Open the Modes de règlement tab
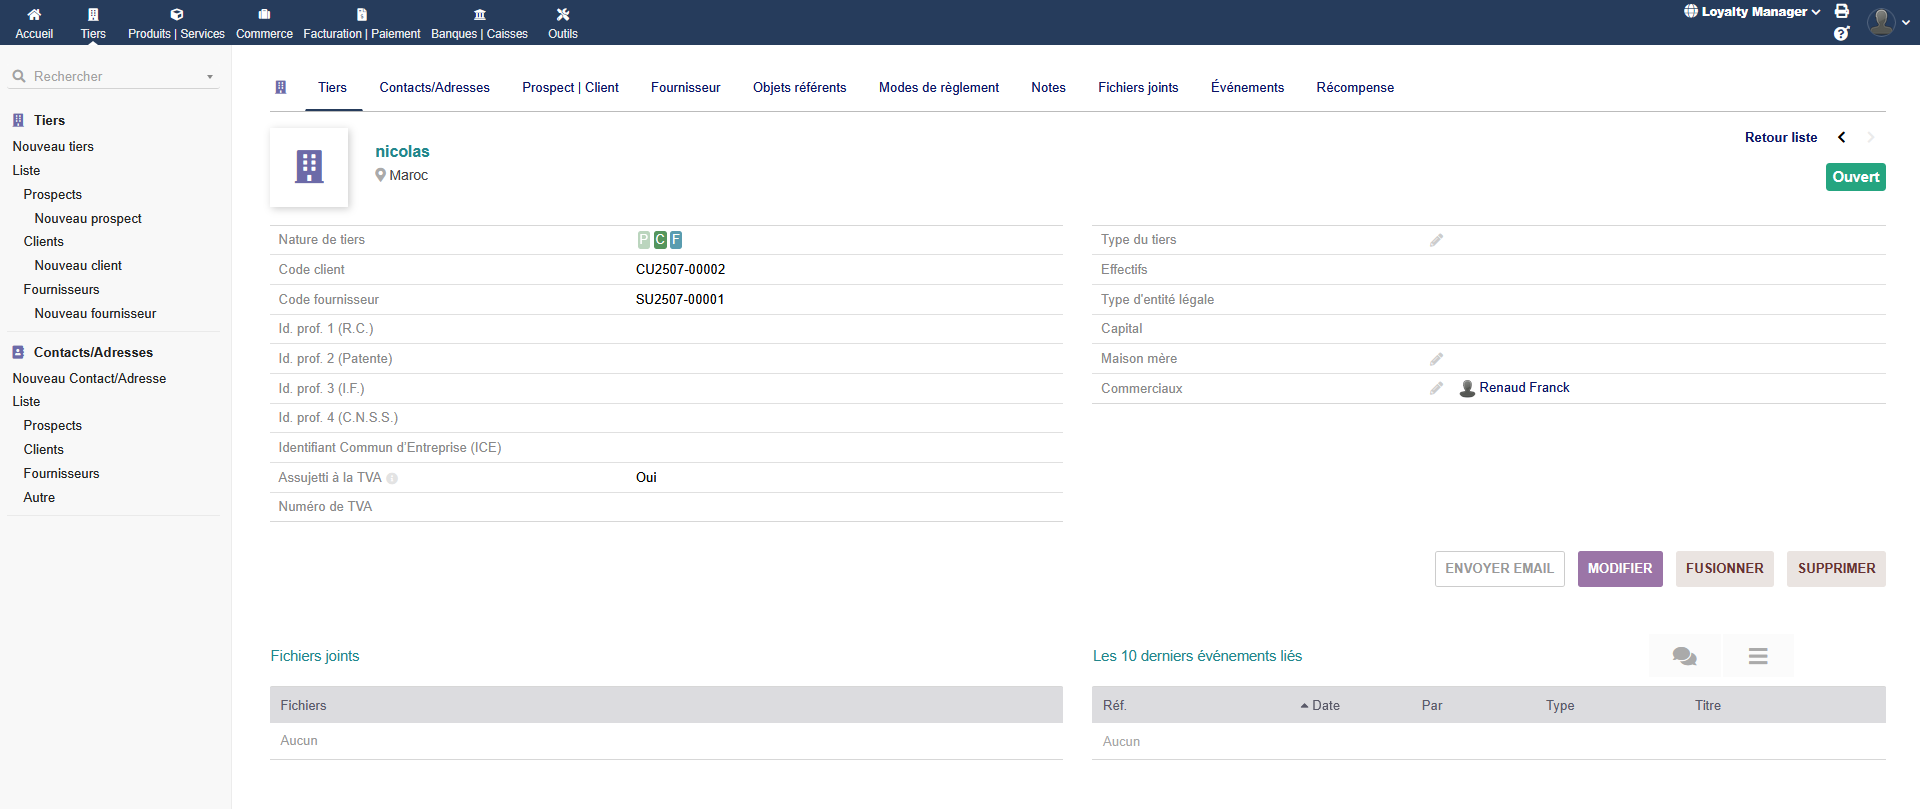The height and width of the screenshot is (809, 1920). pos(938,88)
